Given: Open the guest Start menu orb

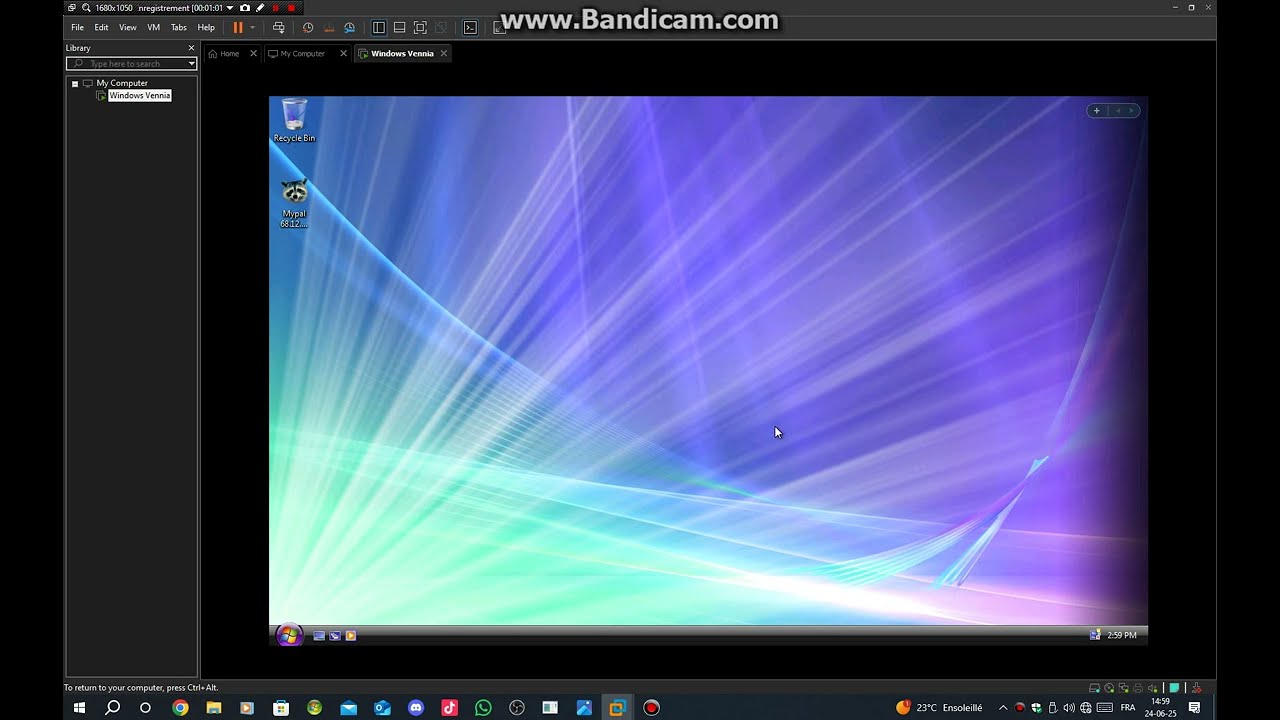Looking at the screenshot, I should [x=289, y=635].
